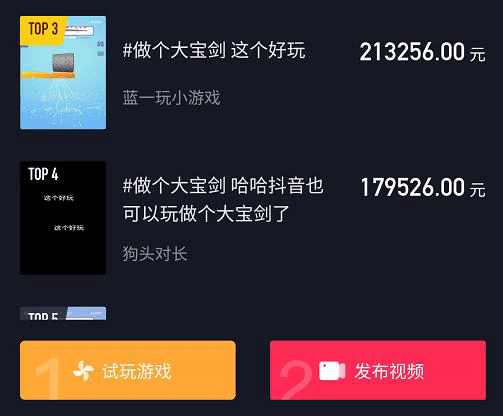
Task: Click the faded number 2 on red button
Action: tap(296, 380)
